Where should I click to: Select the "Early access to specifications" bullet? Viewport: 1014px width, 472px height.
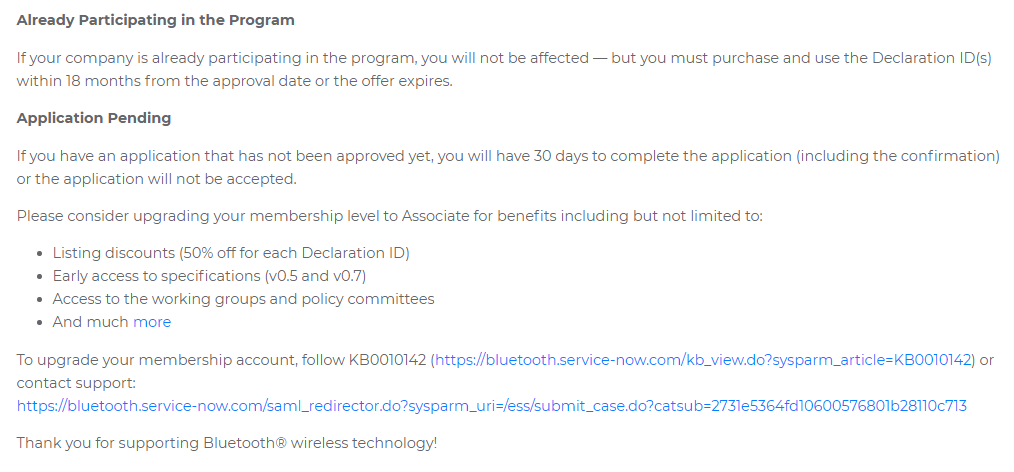(x=156, y=276)
